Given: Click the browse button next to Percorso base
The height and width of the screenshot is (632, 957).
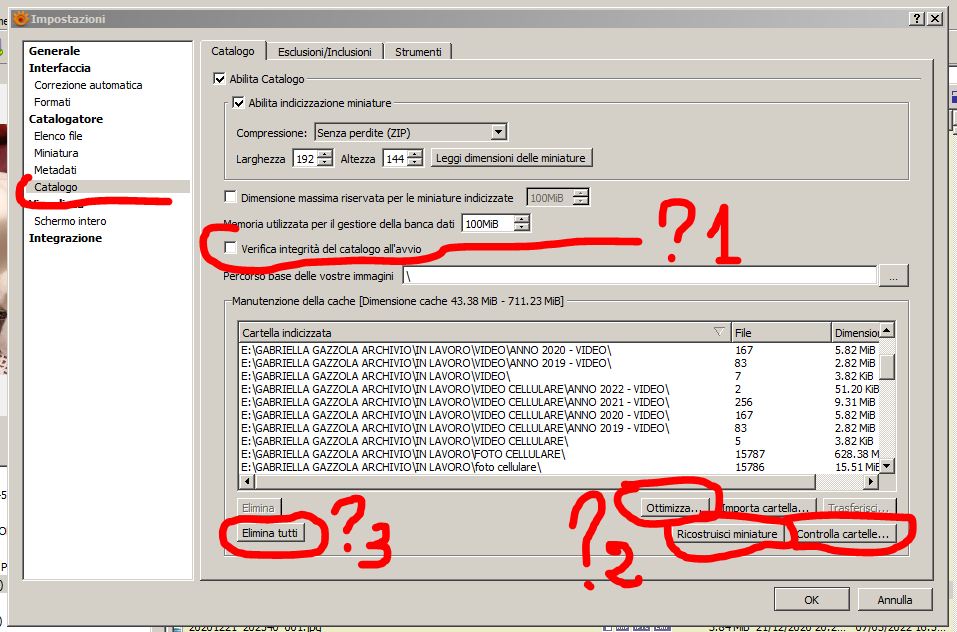Looking at the screenshot, I should (x=893, y=276).
